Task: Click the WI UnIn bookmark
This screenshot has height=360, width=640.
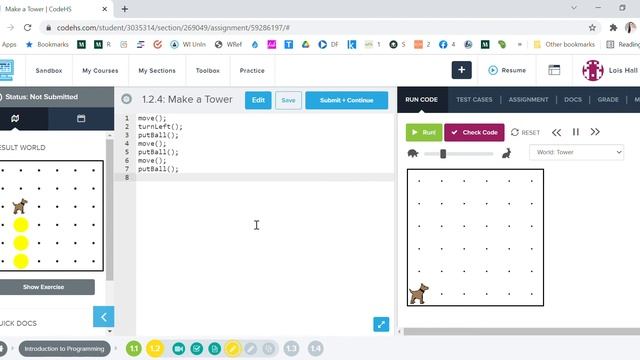Action: point(188,44)
